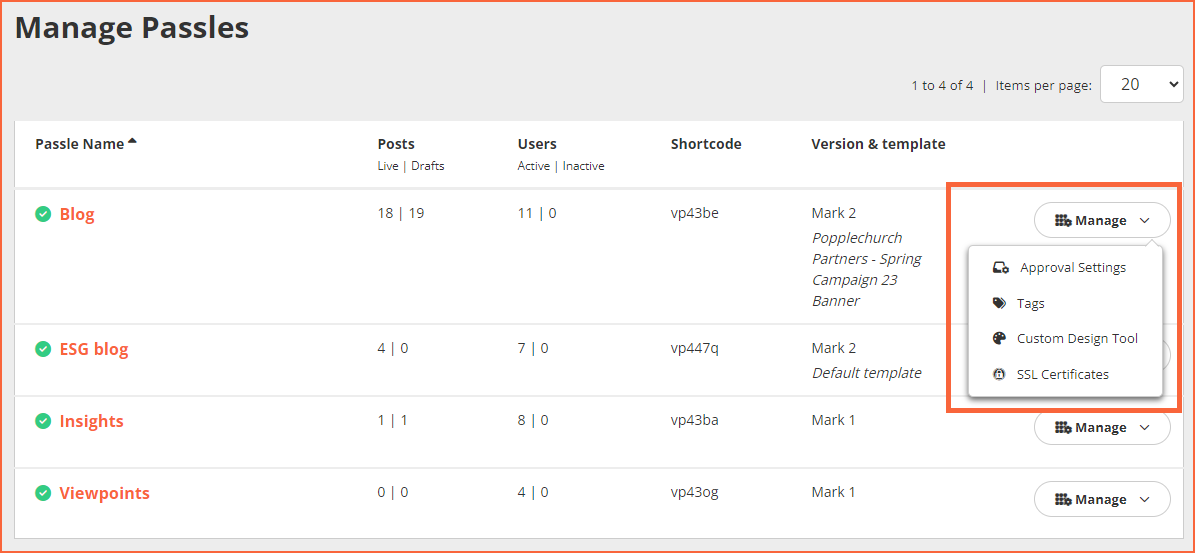This screenshot has width=1195, height=553.
Task: Click the green check icon beside Blog
Action: point(43,214)
